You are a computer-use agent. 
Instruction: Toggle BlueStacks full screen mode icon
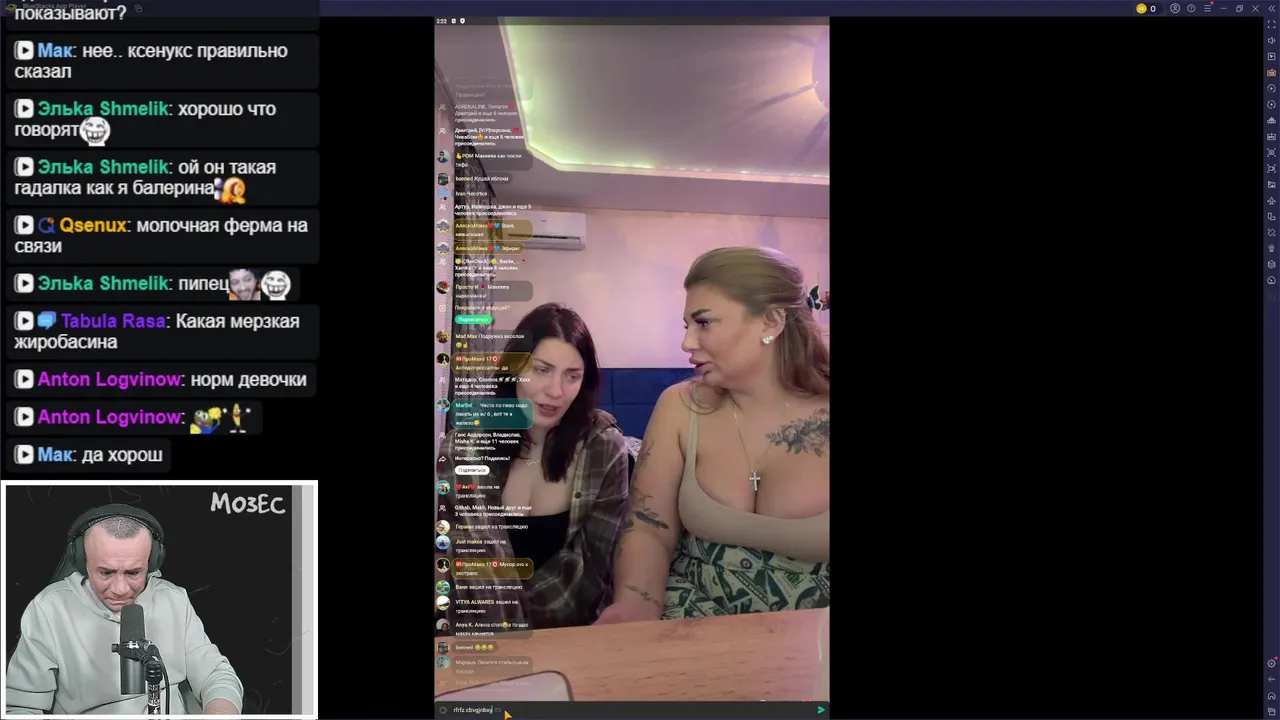point(1272,25)
